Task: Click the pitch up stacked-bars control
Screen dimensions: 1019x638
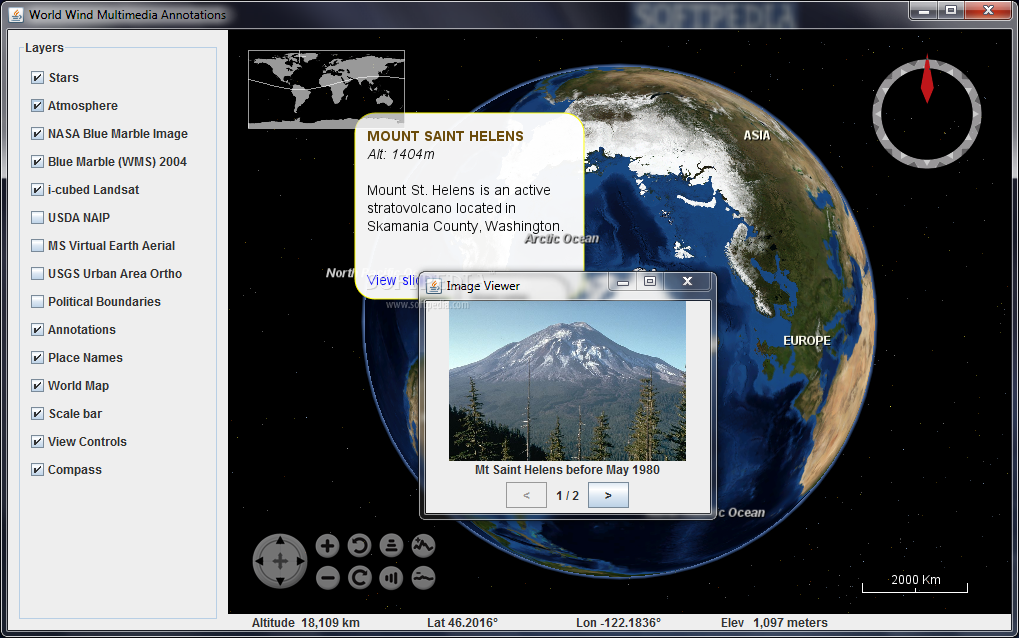Action: coord(391,546)
